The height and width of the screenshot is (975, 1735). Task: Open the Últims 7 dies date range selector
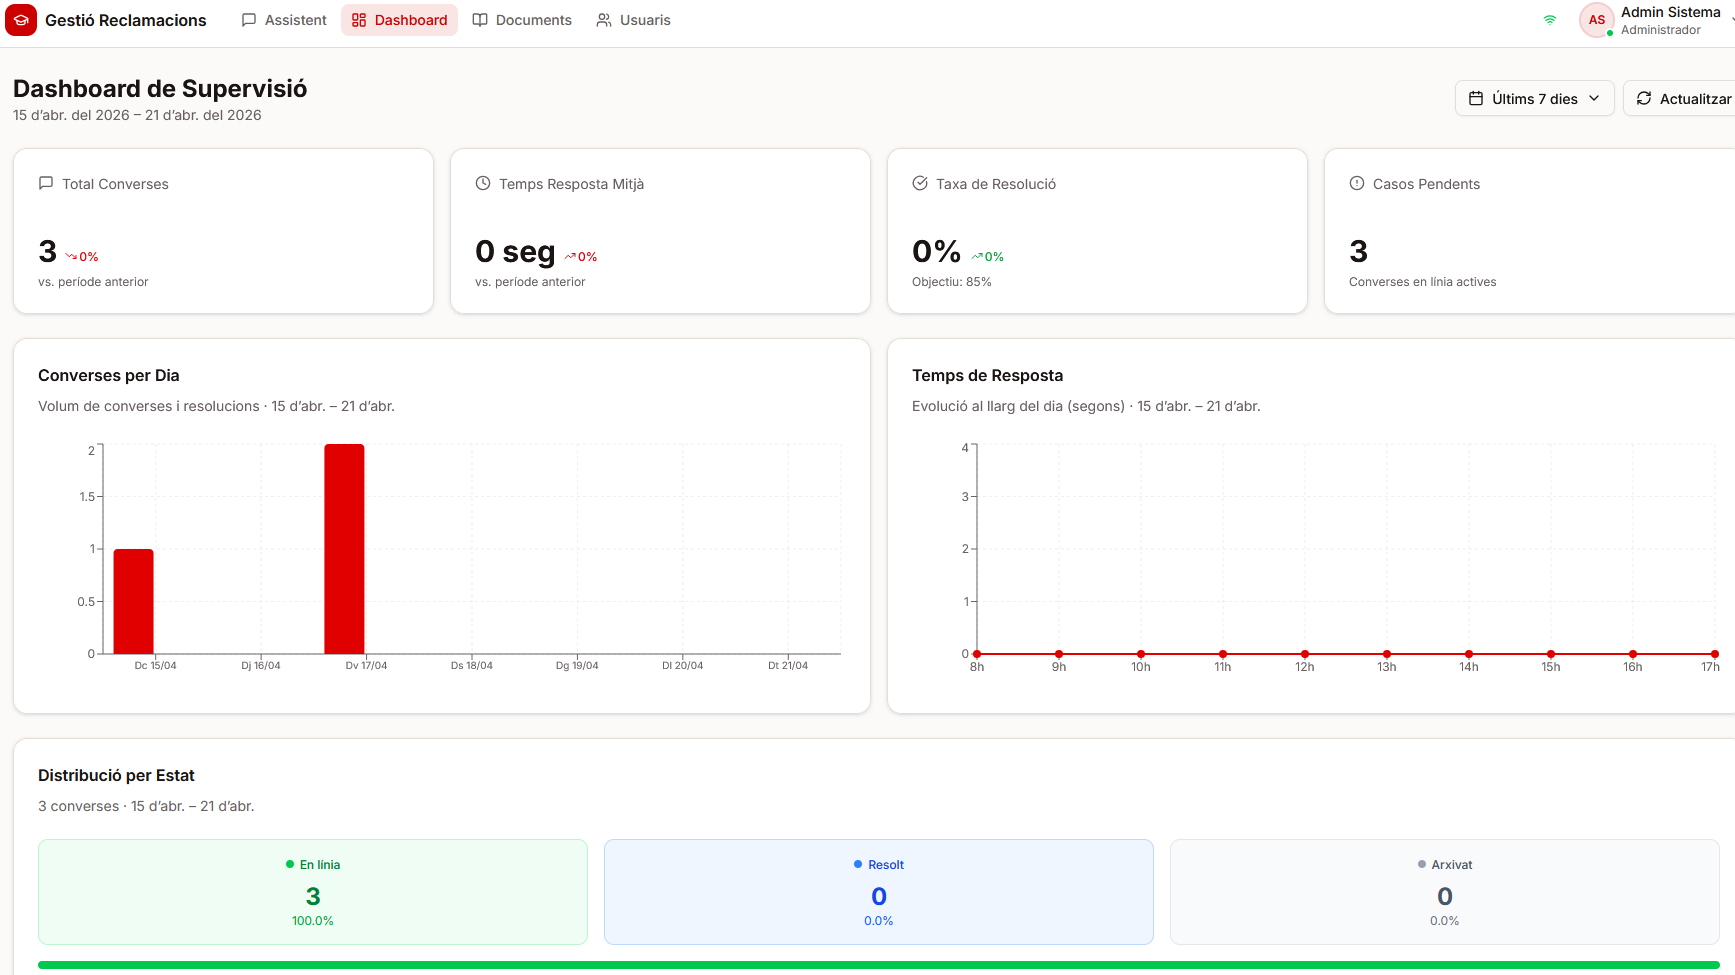click(x=1534, y=98)
